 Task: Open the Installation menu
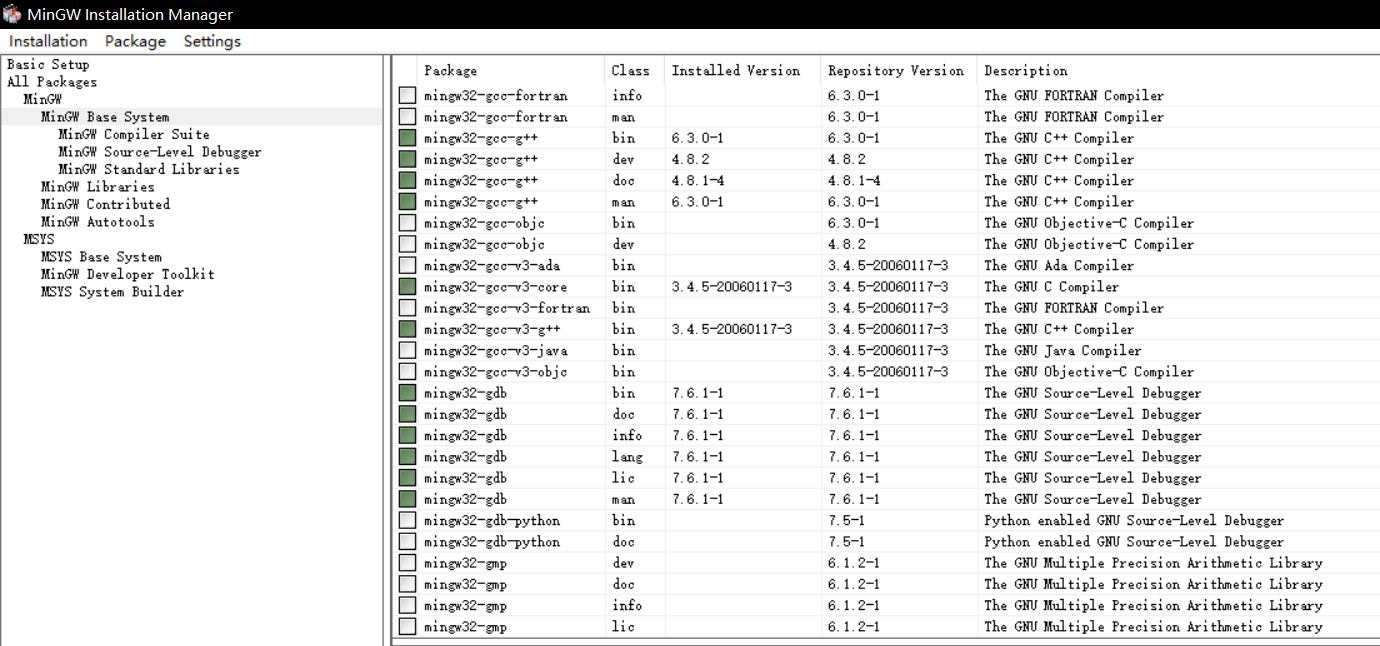tap(48, 41)
